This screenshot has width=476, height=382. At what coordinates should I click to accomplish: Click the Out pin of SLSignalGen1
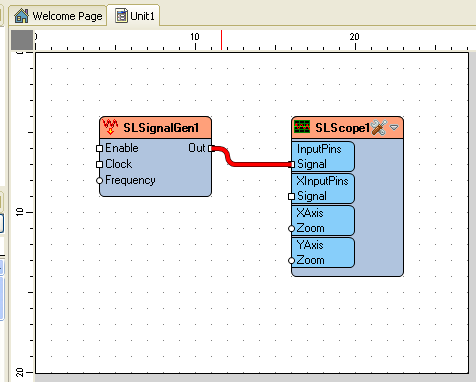211,148
